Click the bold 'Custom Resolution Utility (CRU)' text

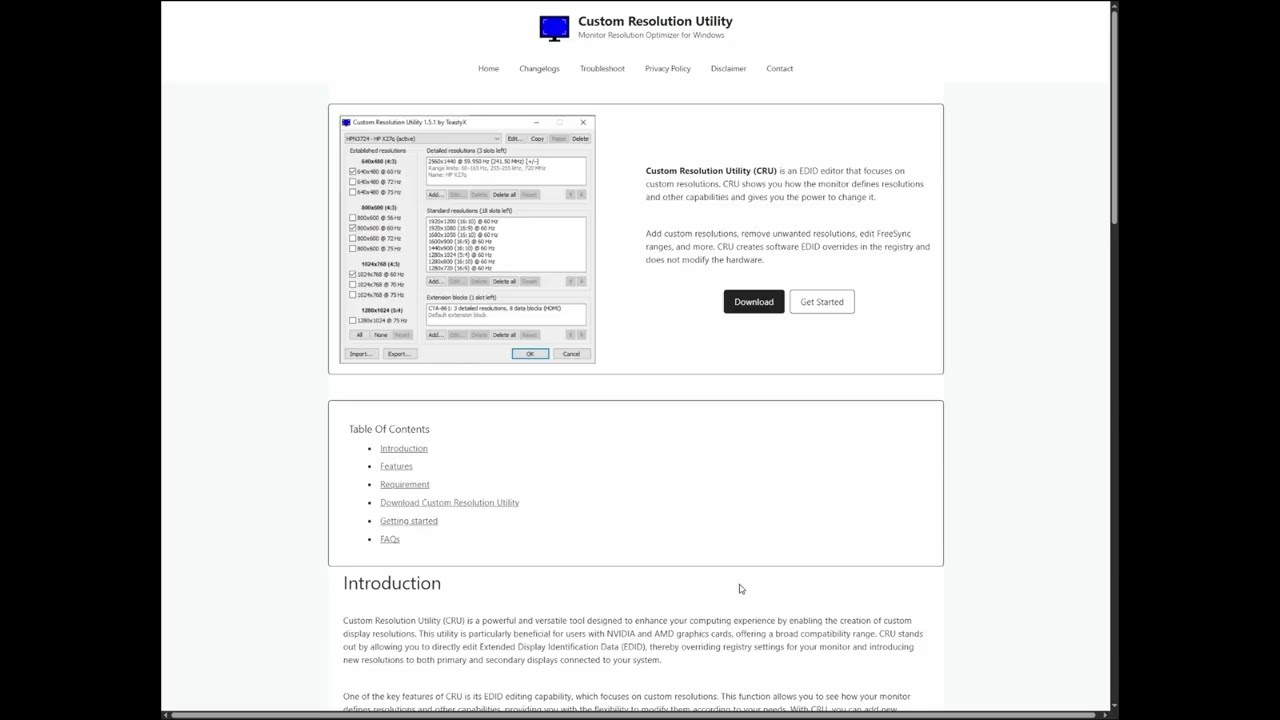click(711, 171)
